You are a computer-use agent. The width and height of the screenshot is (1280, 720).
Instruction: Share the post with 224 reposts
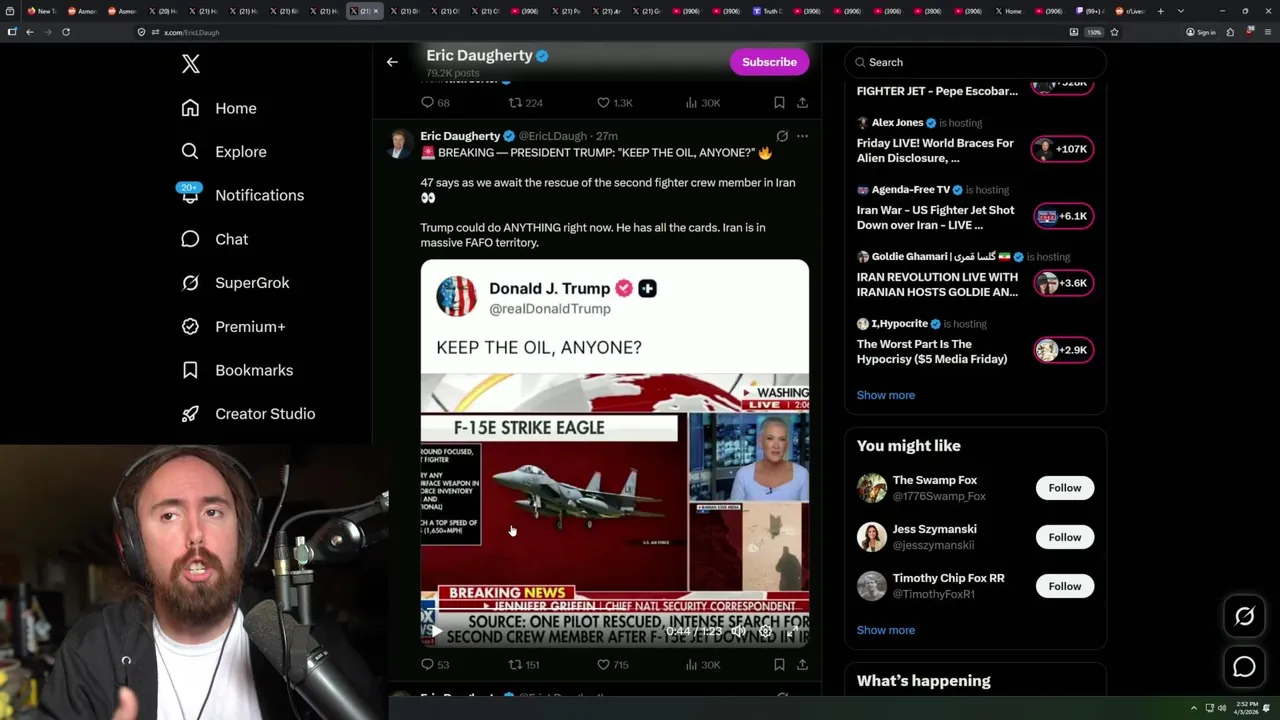coord(802,102)
